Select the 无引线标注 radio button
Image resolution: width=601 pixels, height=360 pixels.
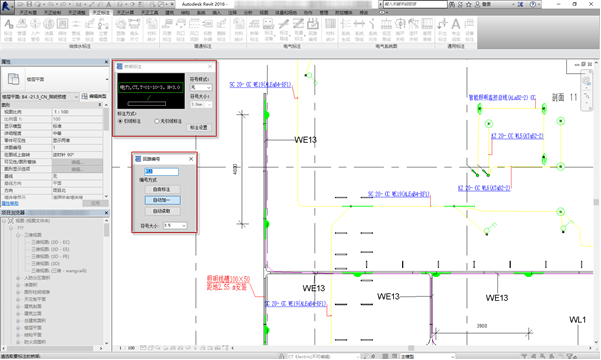pos(156,121)
